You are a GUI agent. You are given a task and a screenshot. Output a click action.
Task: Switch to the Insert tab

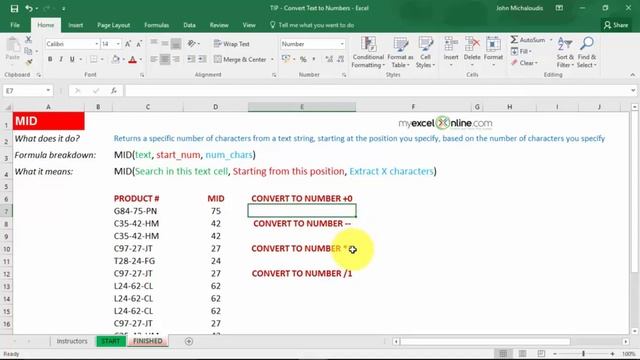pos(76,25)
